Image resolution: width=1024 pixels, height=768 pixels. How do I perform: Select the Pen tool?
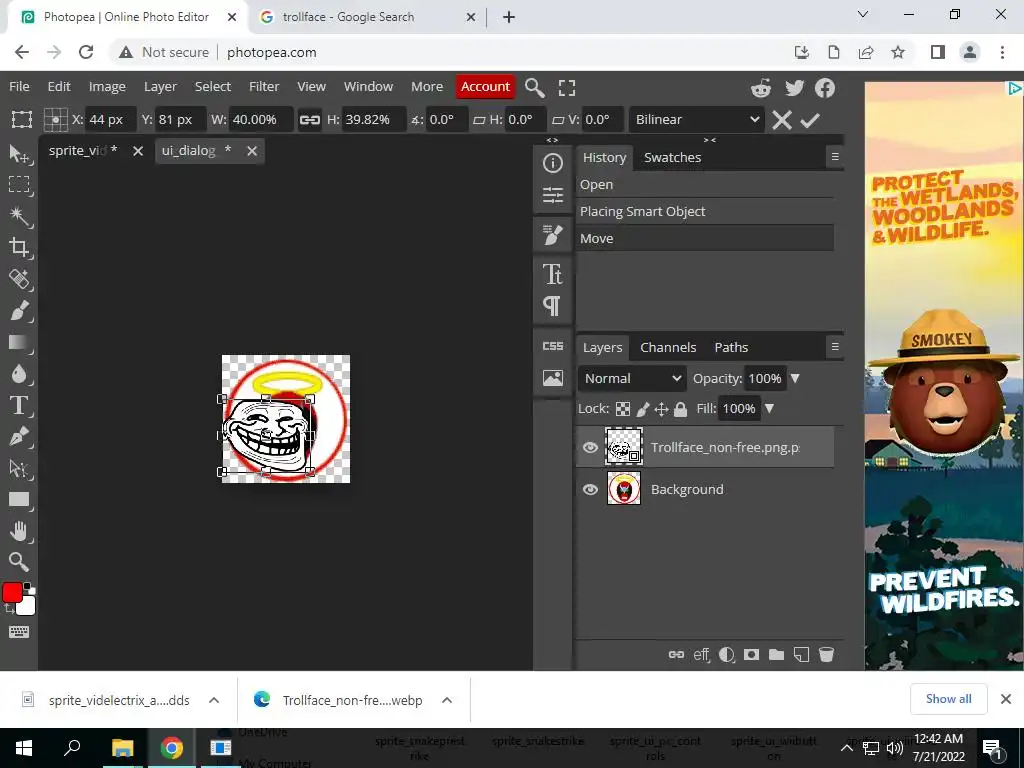click(x=19, y=436)
